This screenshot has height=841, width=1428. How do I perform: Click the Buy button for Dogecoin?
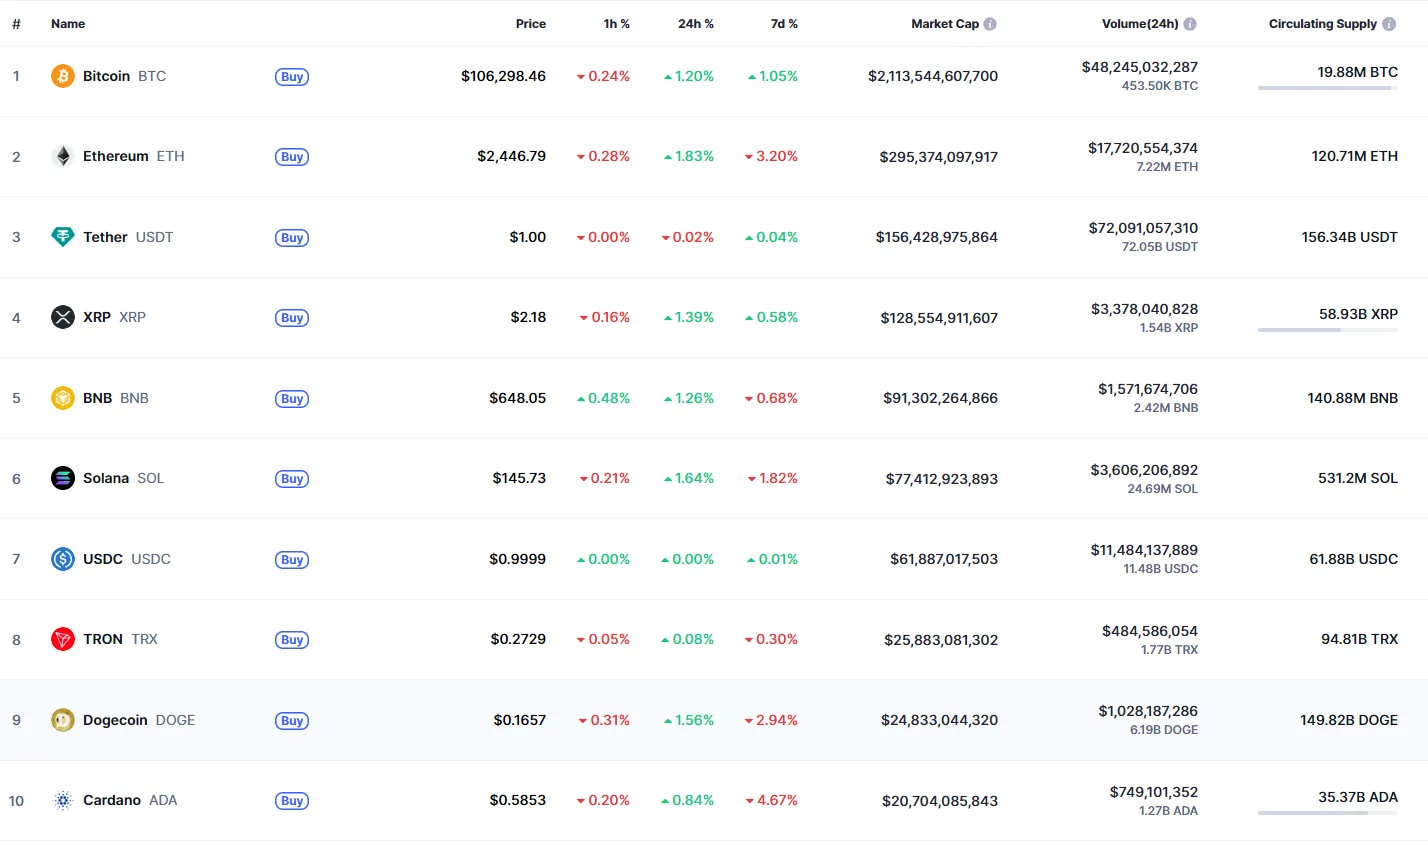coord(292,721)
